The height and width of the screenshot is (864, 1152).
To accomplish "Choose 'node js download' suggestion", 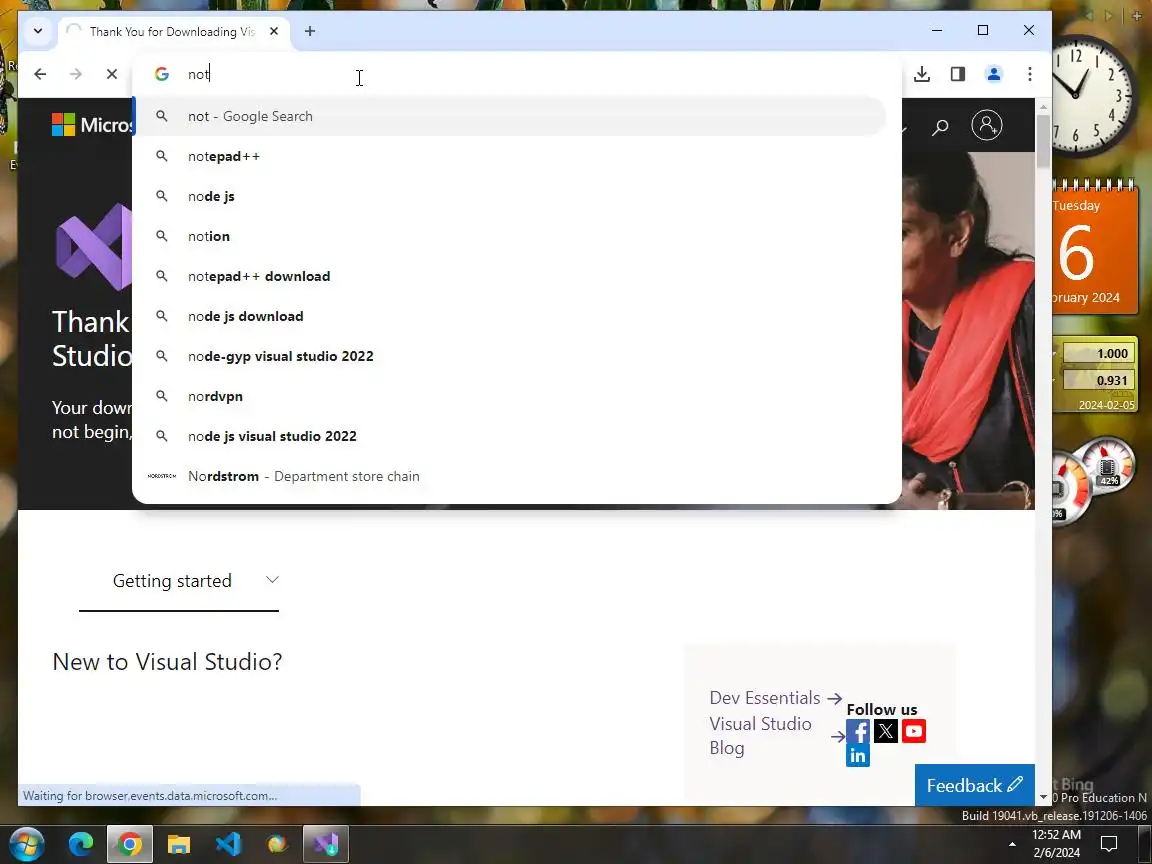I will coord(510,316).
